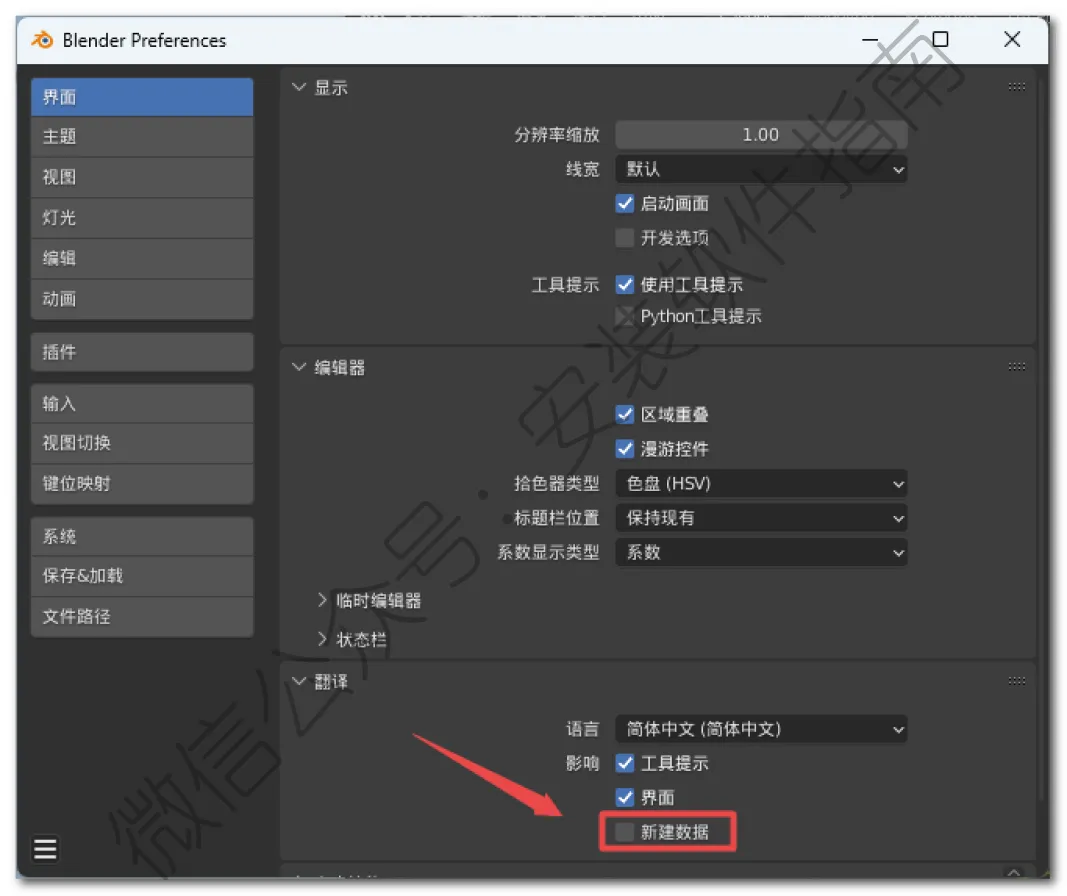Maximize the Blender Preferences window

(940, 39)
